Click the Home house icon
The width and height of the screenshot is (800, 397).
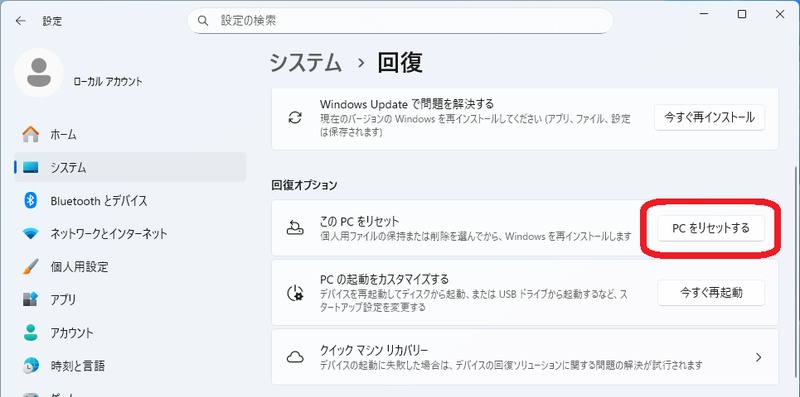pos(31,135)
